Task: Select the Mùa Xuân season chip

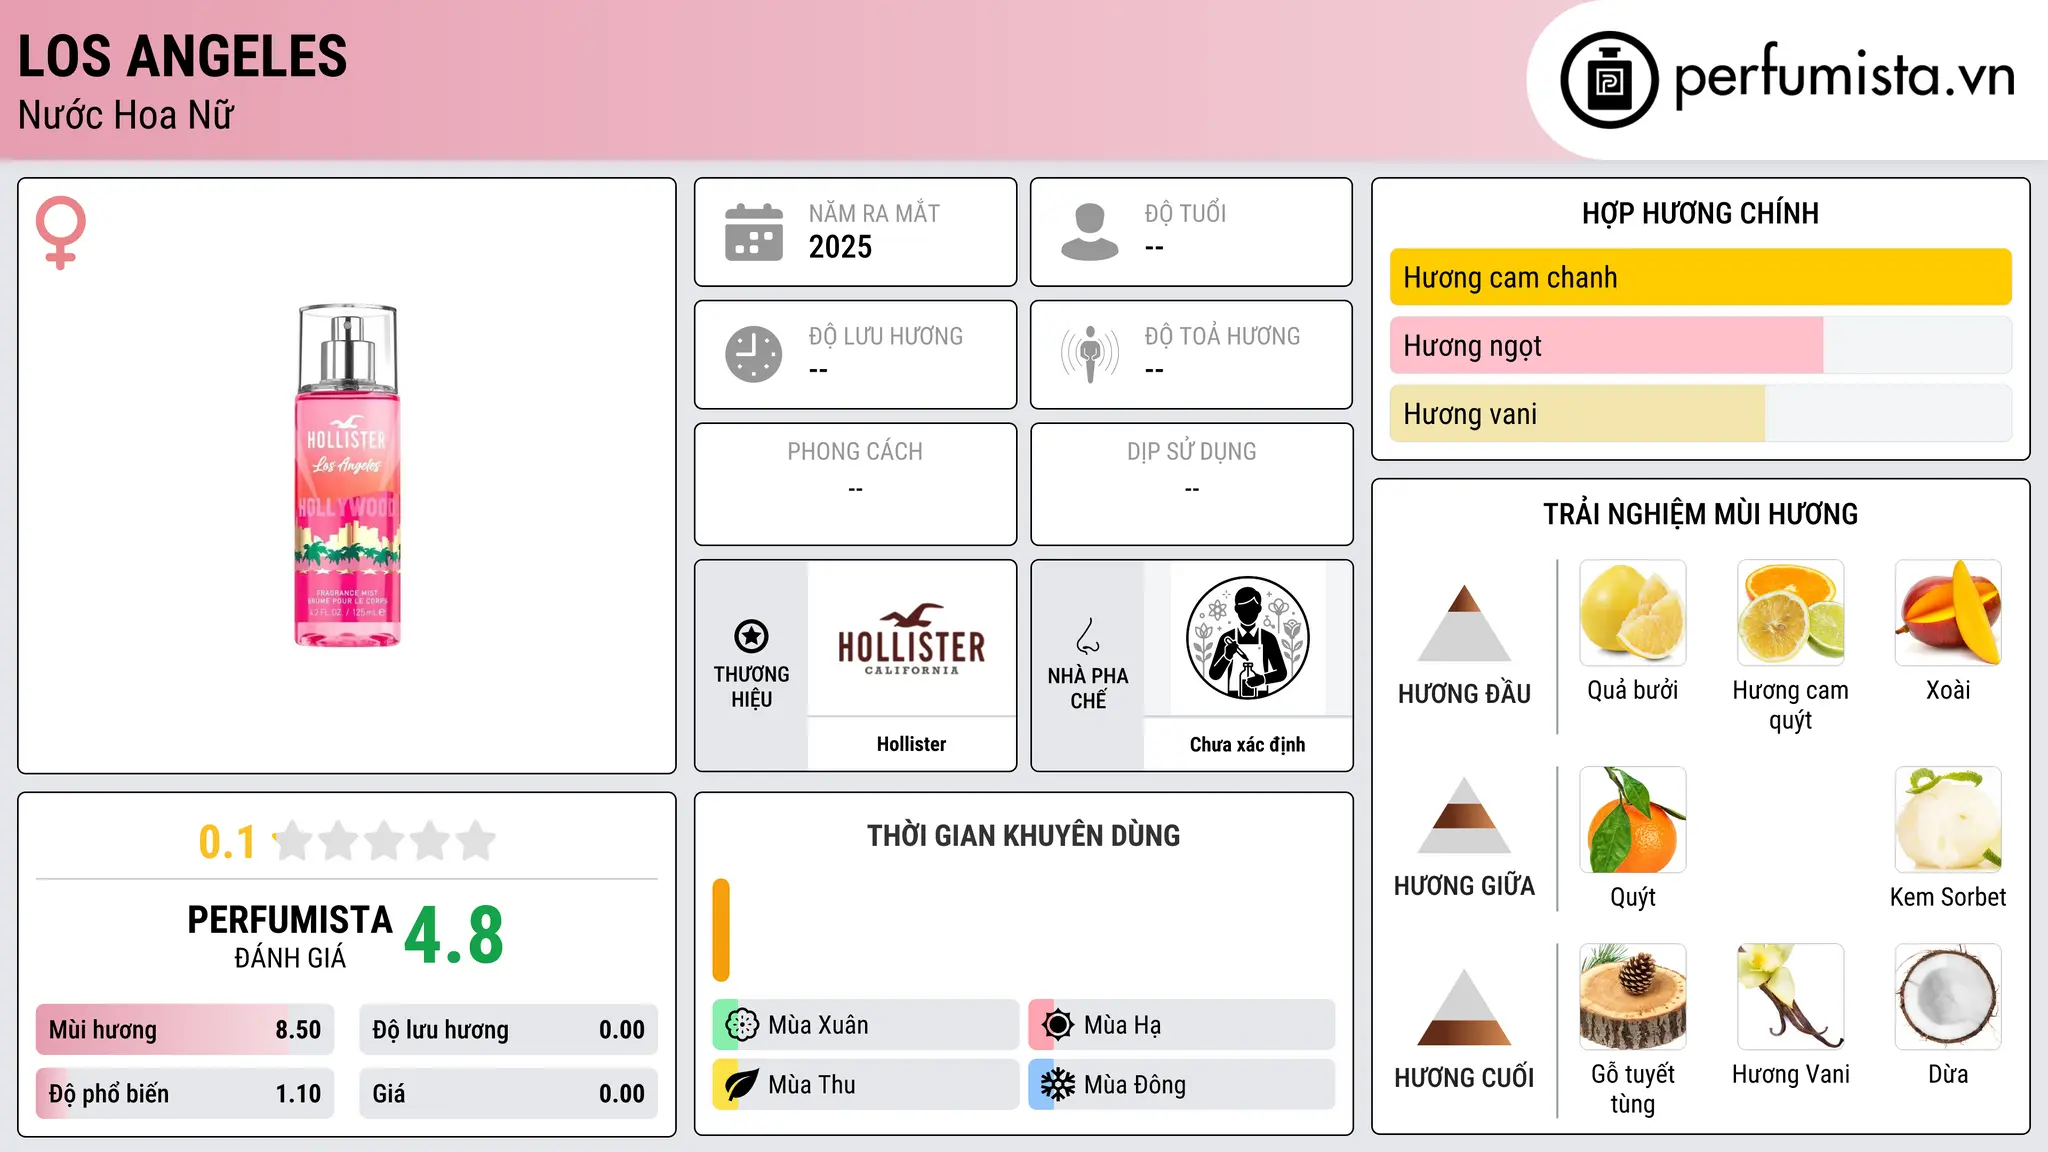Action: [x=866, y=1025]
